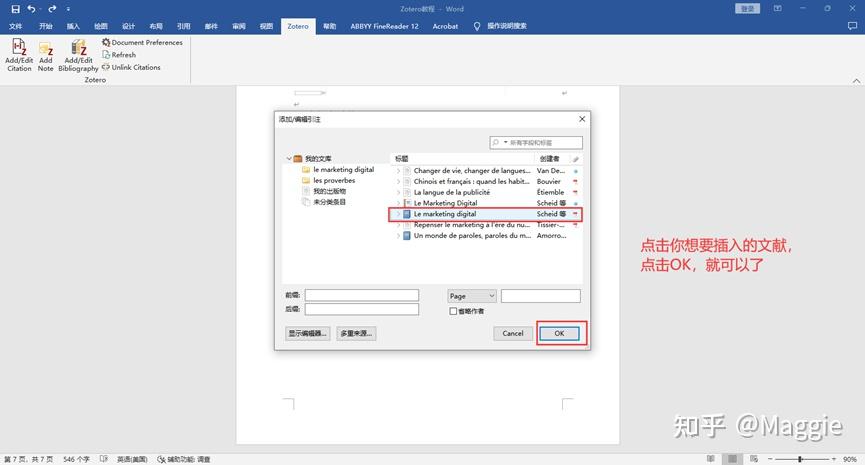Select Changer de vie, changer de langues item
Screen dimensions: 865x465
486,171
